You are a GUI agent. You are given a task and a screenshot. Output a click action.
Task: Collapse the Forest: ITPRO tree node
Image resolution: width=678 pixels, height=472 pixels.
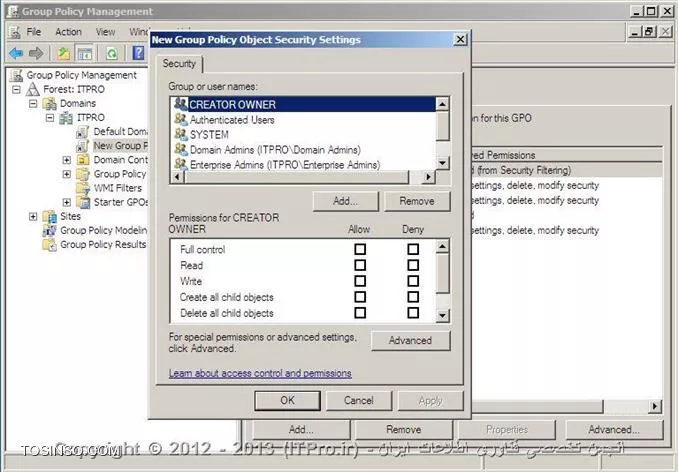(16, 89)
